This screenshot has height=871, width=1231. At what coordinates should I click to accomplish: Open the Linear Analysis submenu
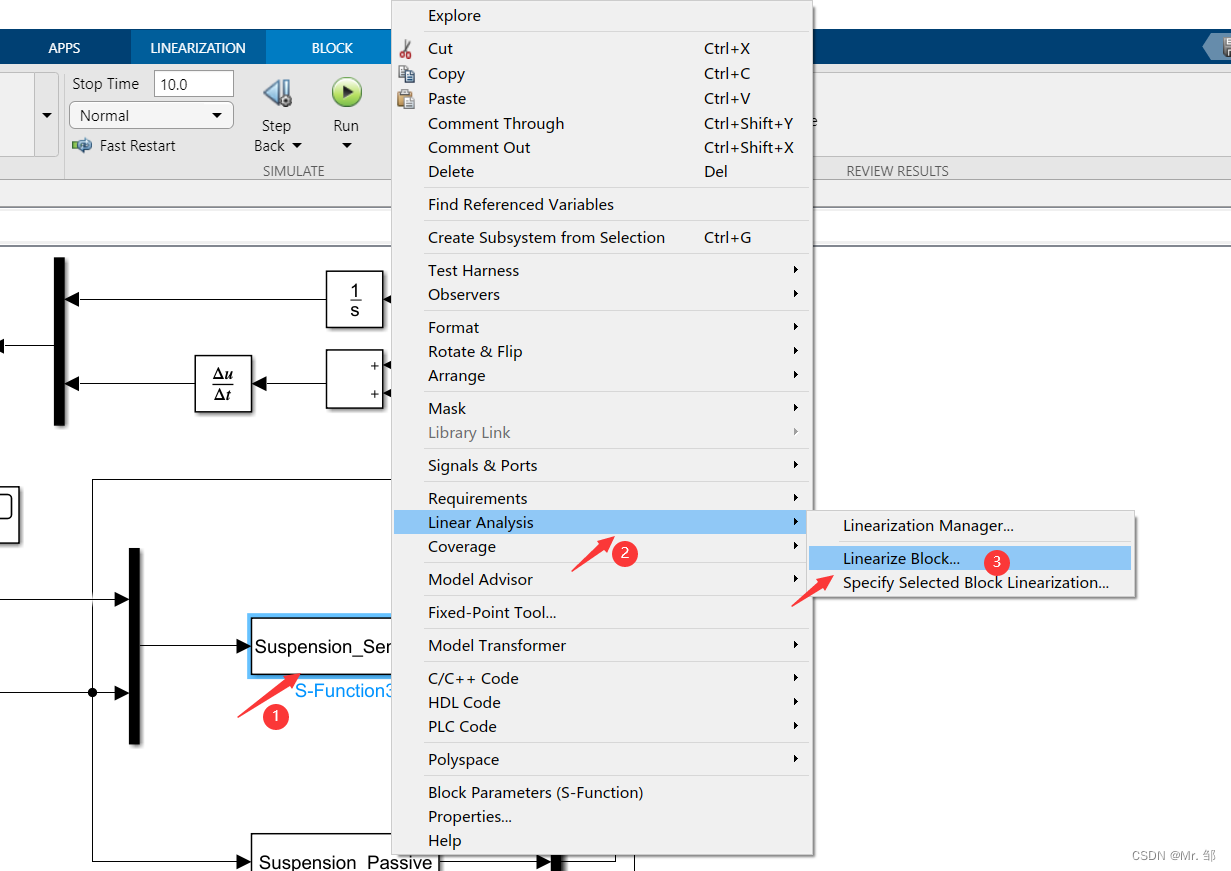(602, 522)
